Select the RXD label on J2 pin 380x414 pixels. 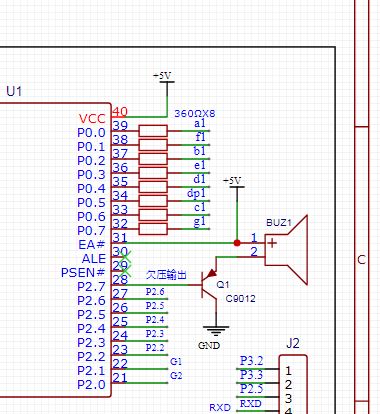(251, 404)
